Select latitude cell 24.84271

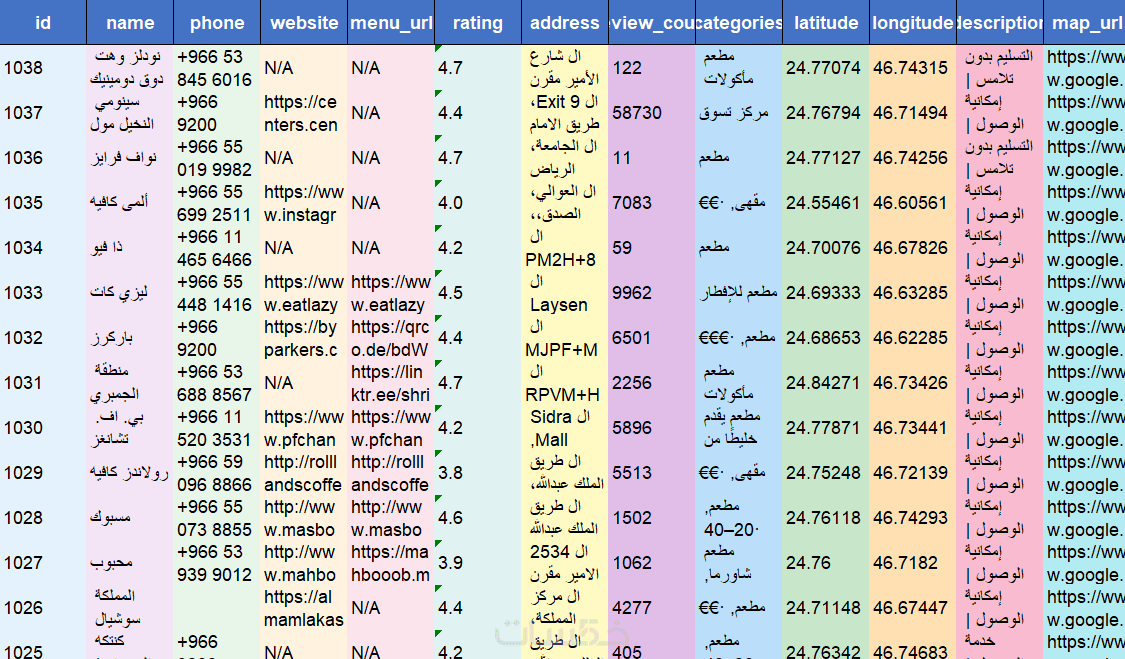coord(826,383)
